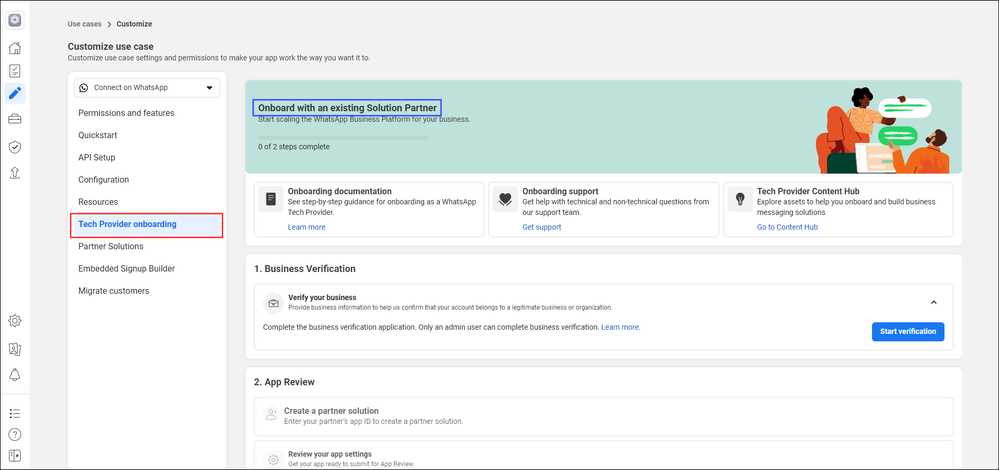Click the 1. Business Verification heading
The width and height of the screenshot is (999, 470).
point(305,269)
